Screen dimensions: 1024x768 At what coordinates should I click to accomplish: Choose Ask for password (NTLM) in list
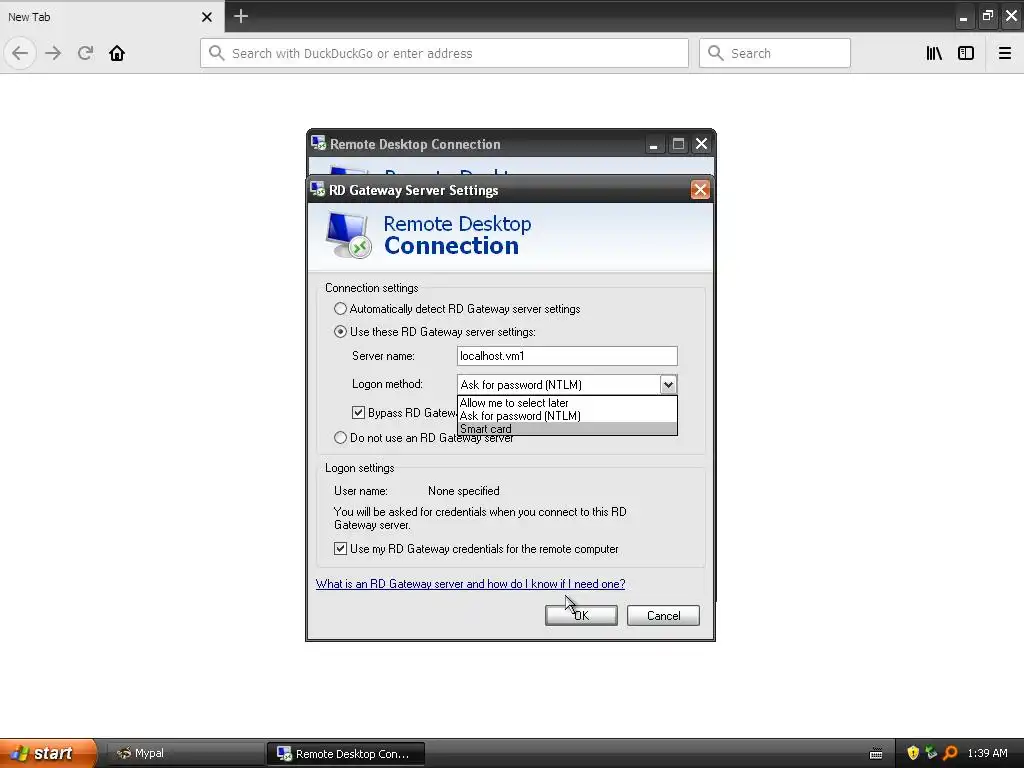pyautogui.click(x=567, y=416)
